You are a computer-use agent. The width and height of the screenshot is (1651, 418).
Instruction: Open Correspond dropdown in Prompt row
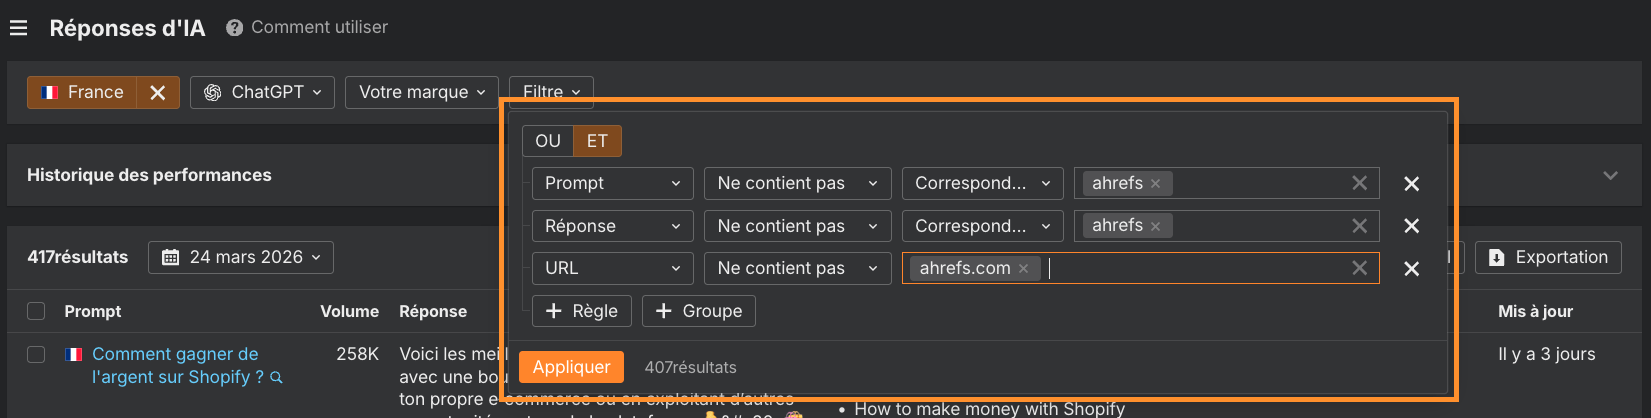click(x=982, y=183)
